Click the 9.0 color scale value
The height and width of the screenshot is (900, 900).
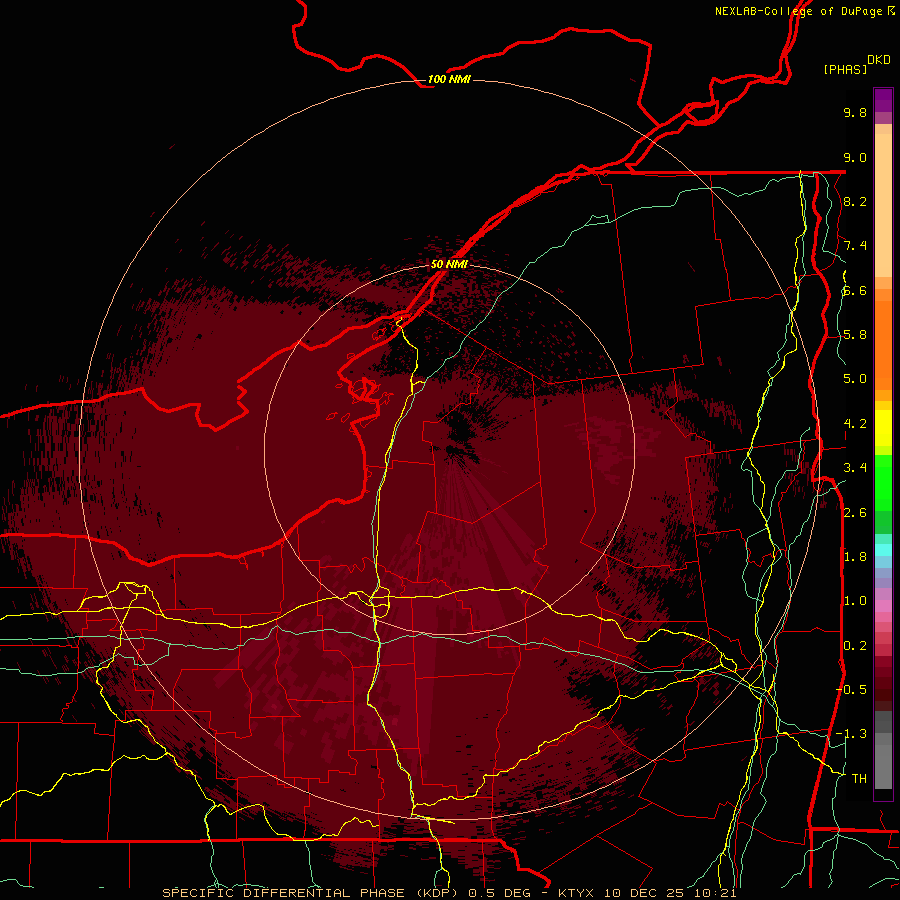point(855,157)
